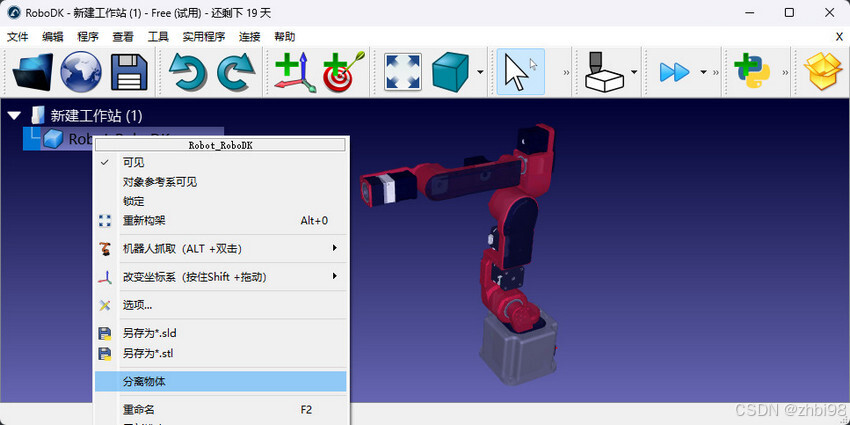Open the 帮助 menu
The height and width of the screenshot is (425, 850).
coord(285,37)
